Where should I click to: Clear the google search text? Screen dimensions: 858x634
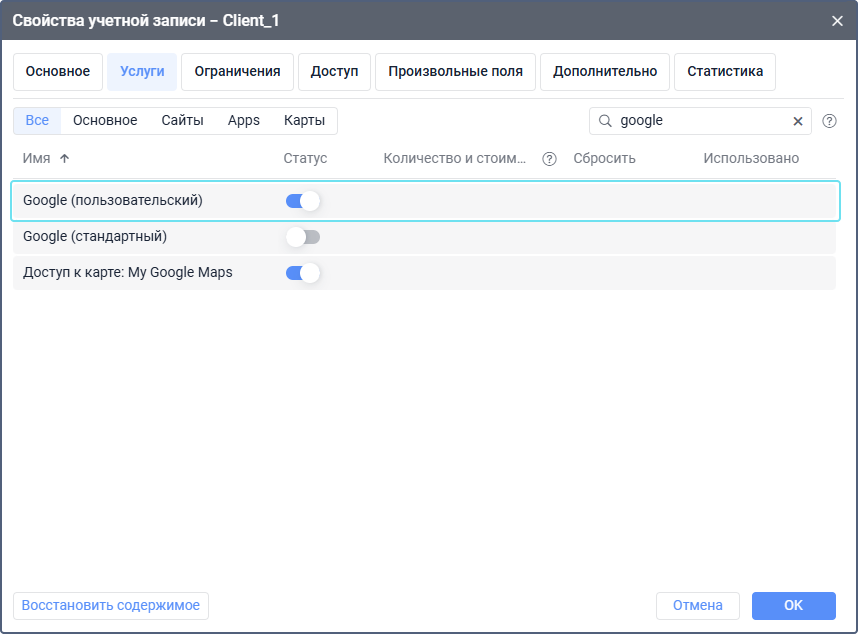click(798, 121)
